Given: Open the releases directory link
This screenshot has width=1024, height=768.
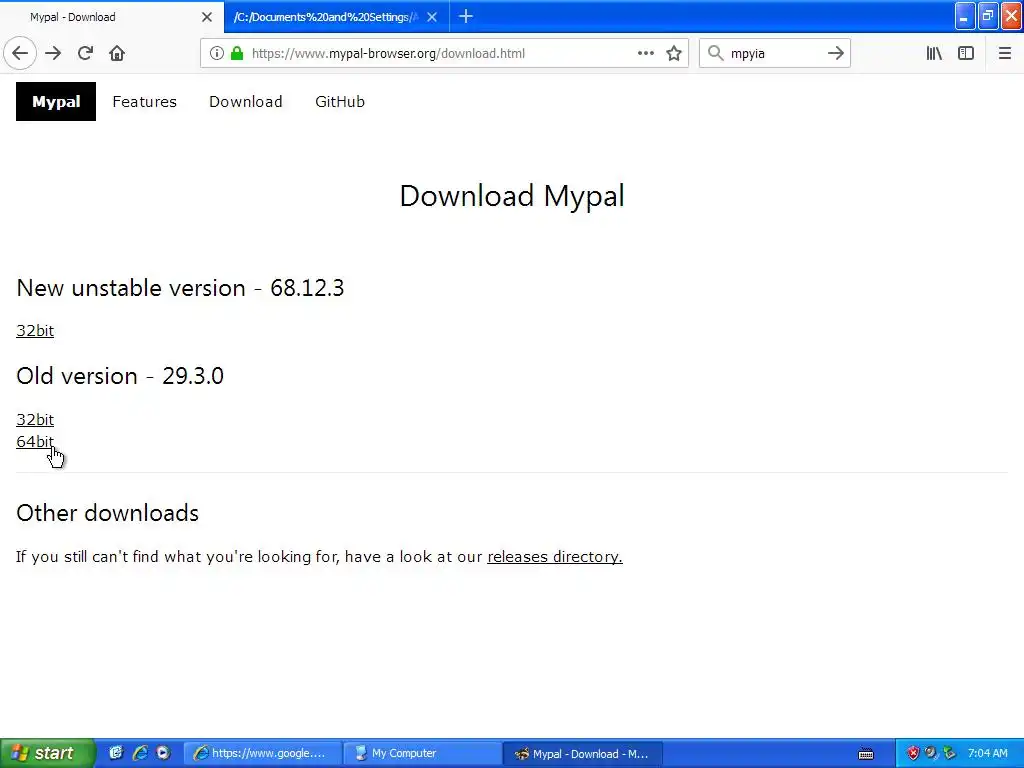Looking at the screenshot, I should coord(554,557).
